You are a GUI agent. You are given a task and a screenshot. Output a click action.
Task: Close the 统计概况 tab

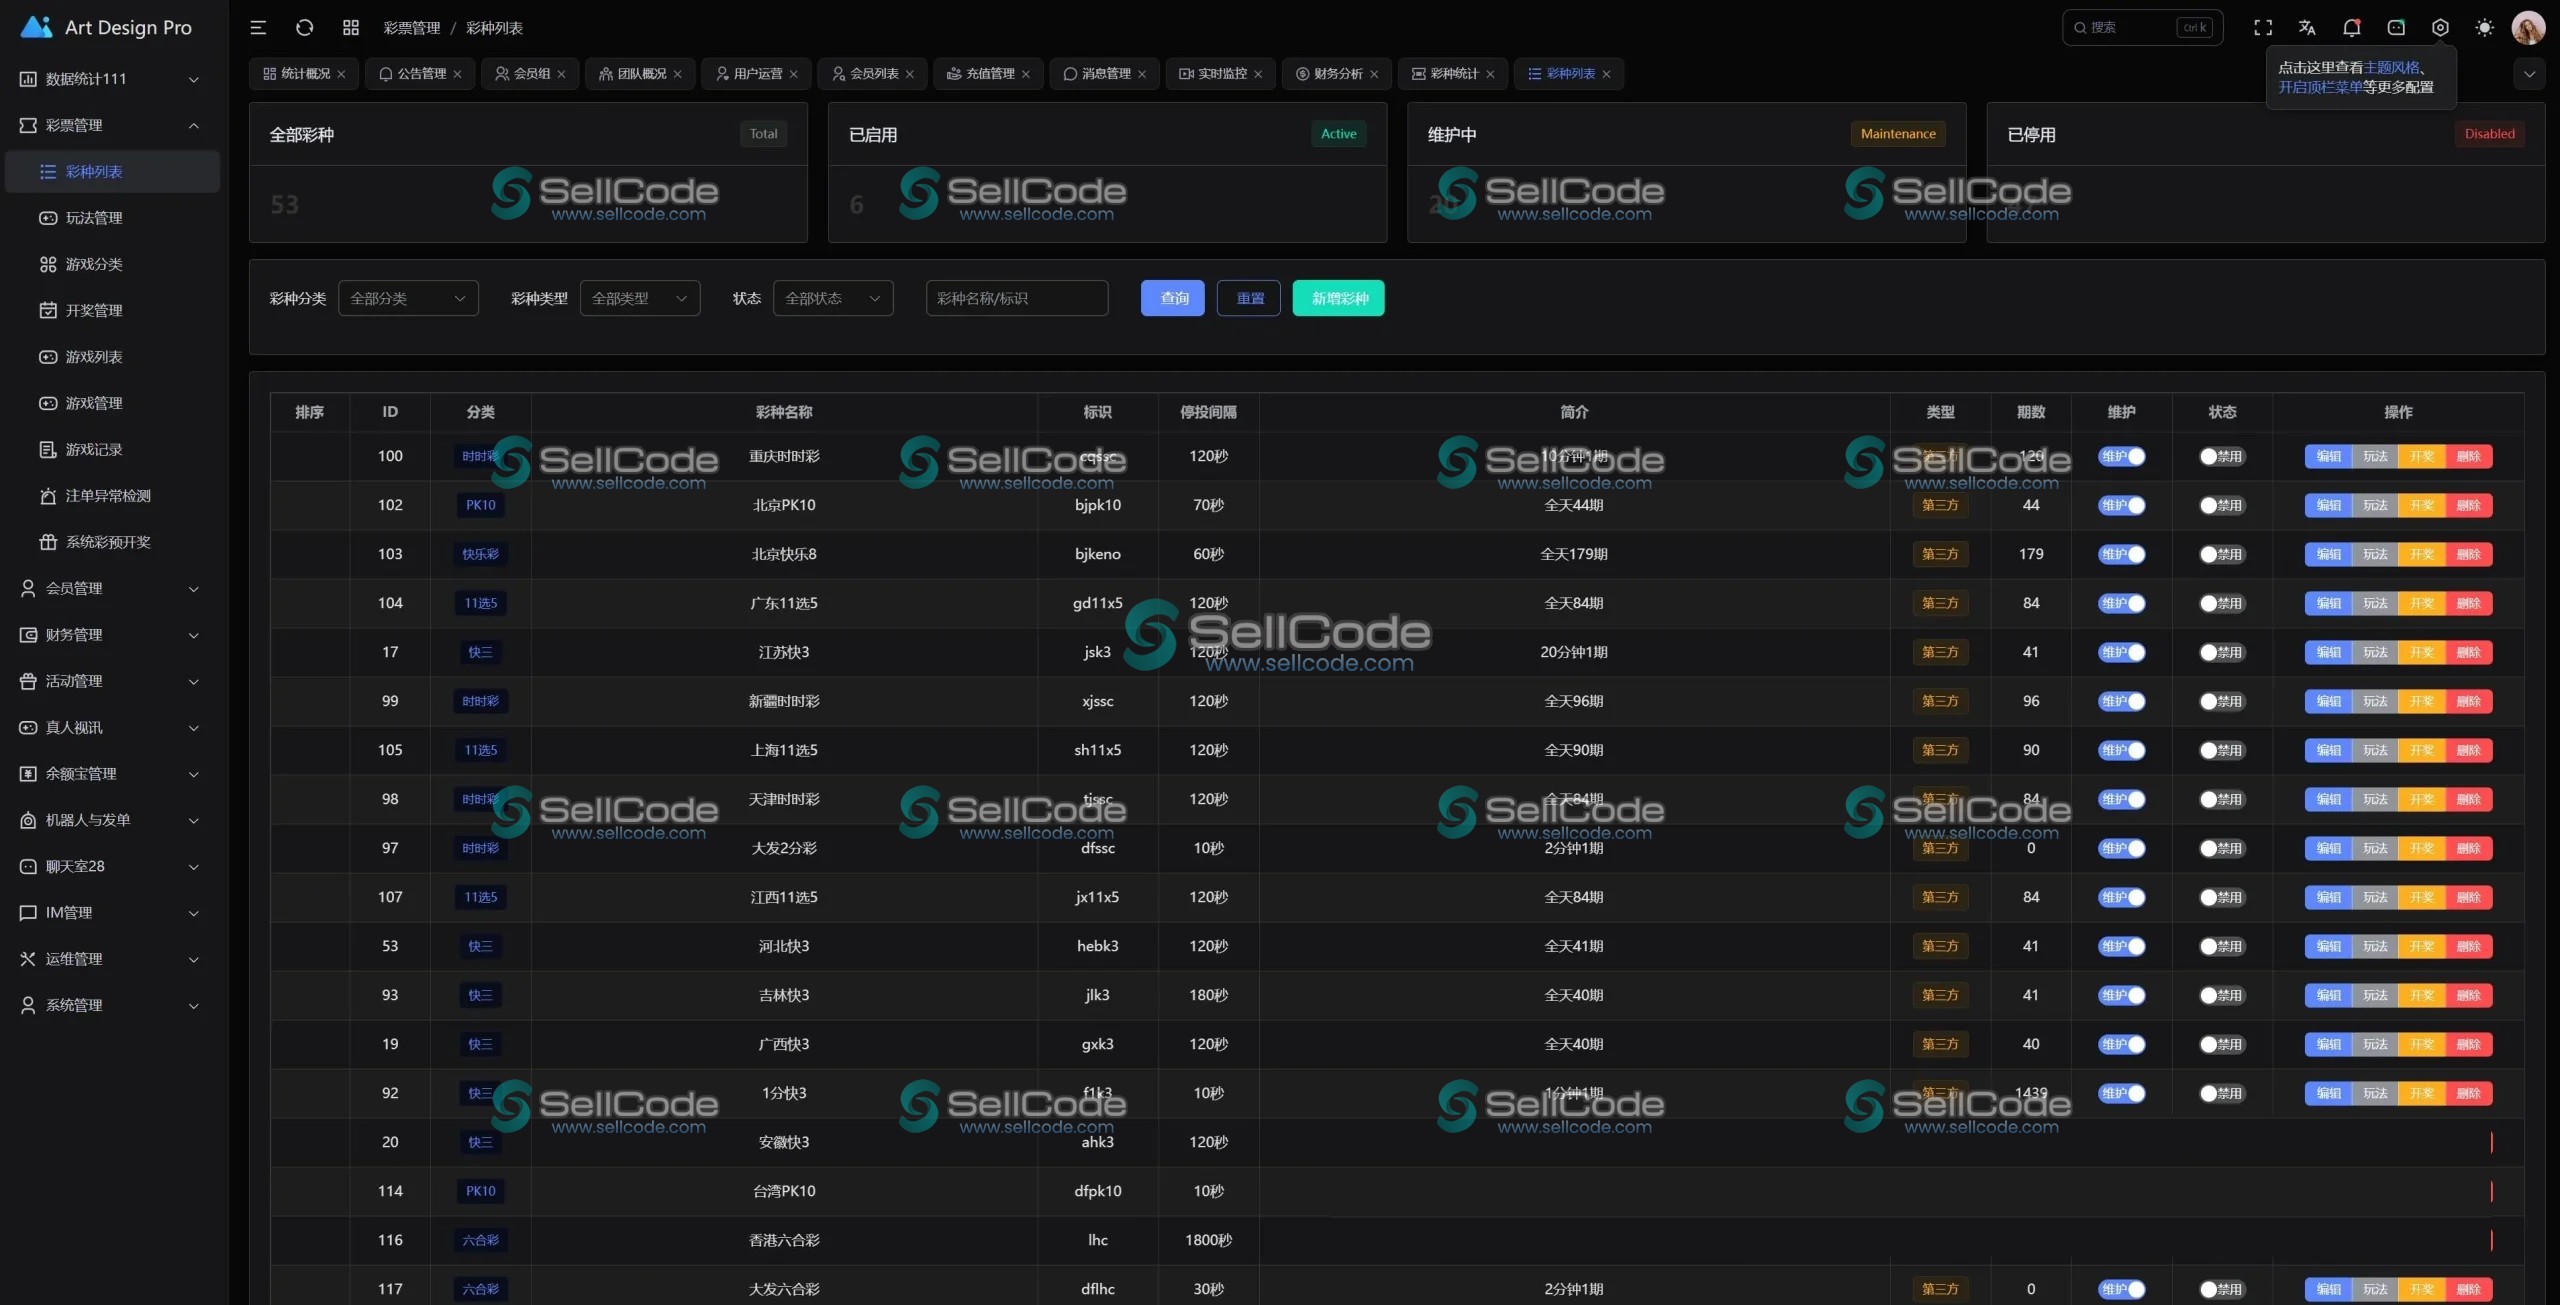342,74
